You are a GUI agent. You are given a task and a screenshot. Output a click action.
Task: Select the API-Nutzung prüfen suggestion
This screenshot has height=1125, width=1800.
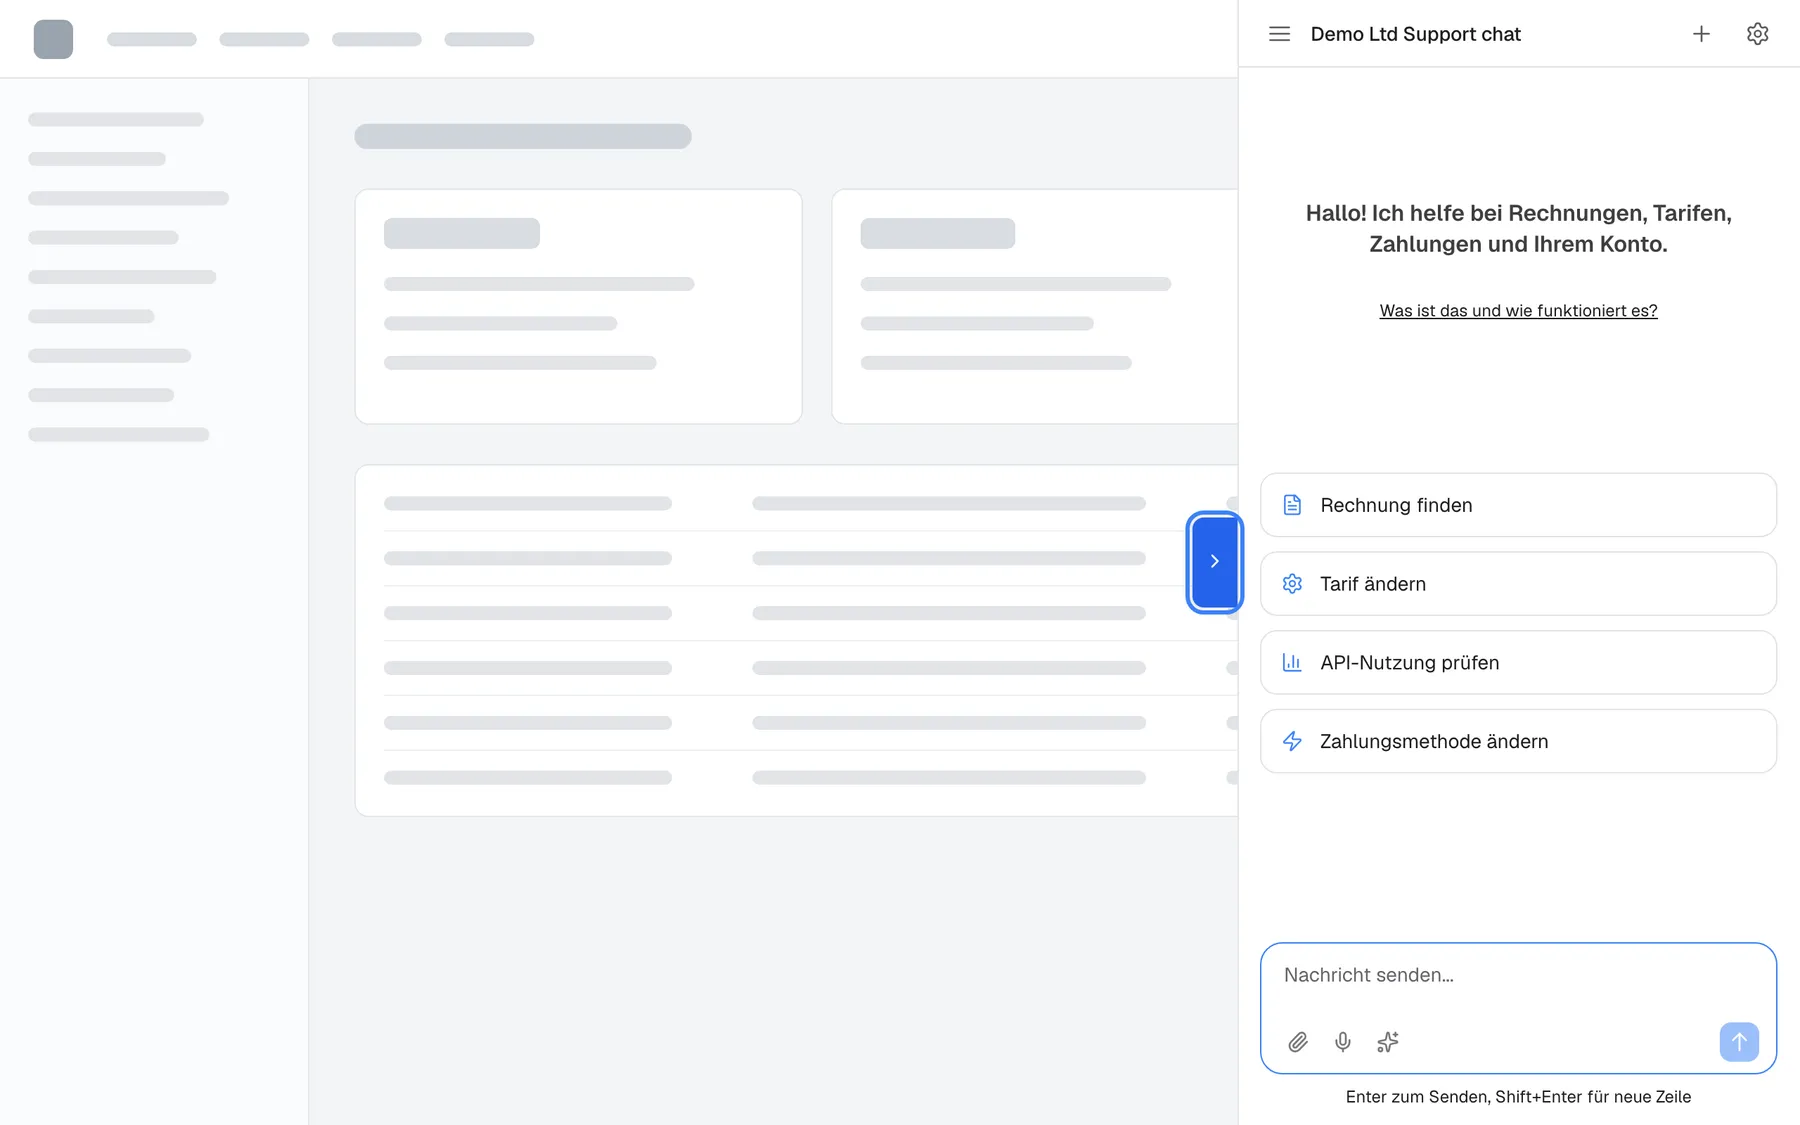pyautogui.click(x=1518, y=662)
